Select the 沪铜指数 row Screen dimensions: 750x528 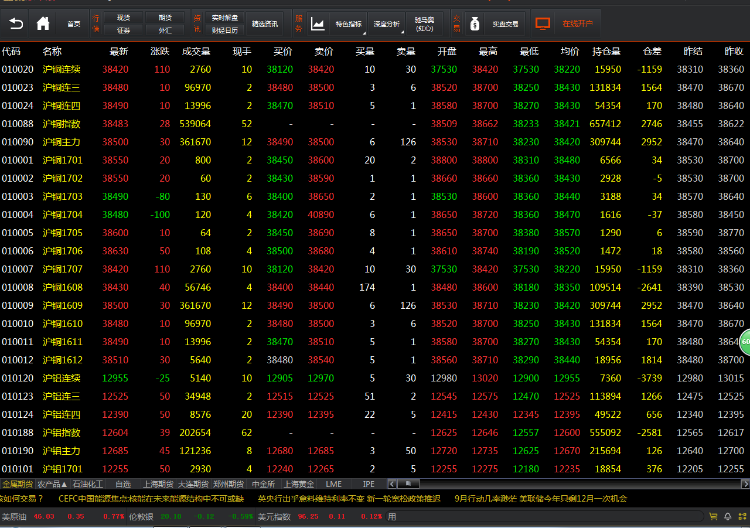[375, 124]
